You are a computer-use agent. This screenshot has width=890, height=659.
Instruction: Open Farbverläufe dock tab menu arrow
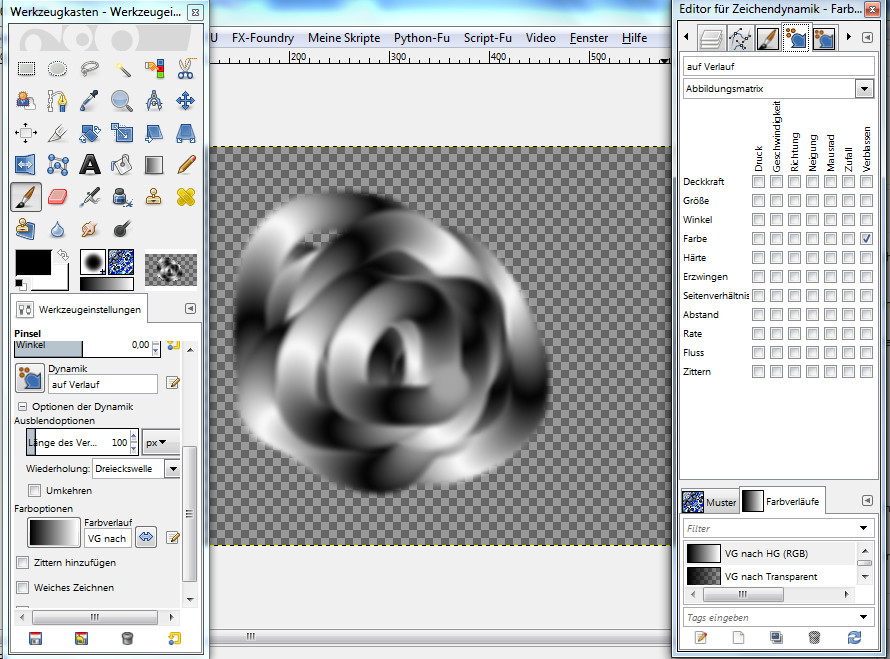pos(867,500)
